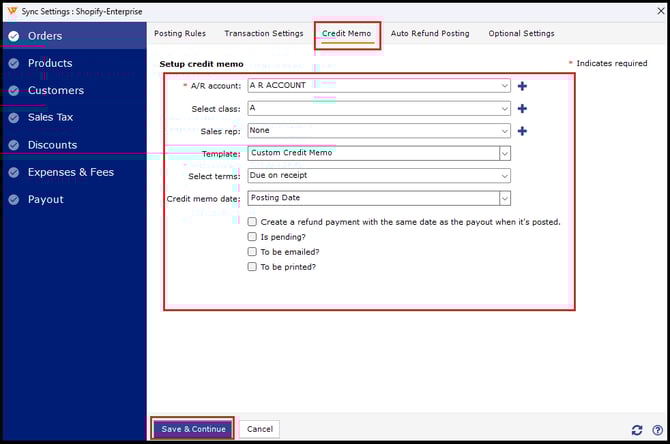The image size is (670, 444).
Task: Tick the To be printed checkbox
Action: [253, 267]
